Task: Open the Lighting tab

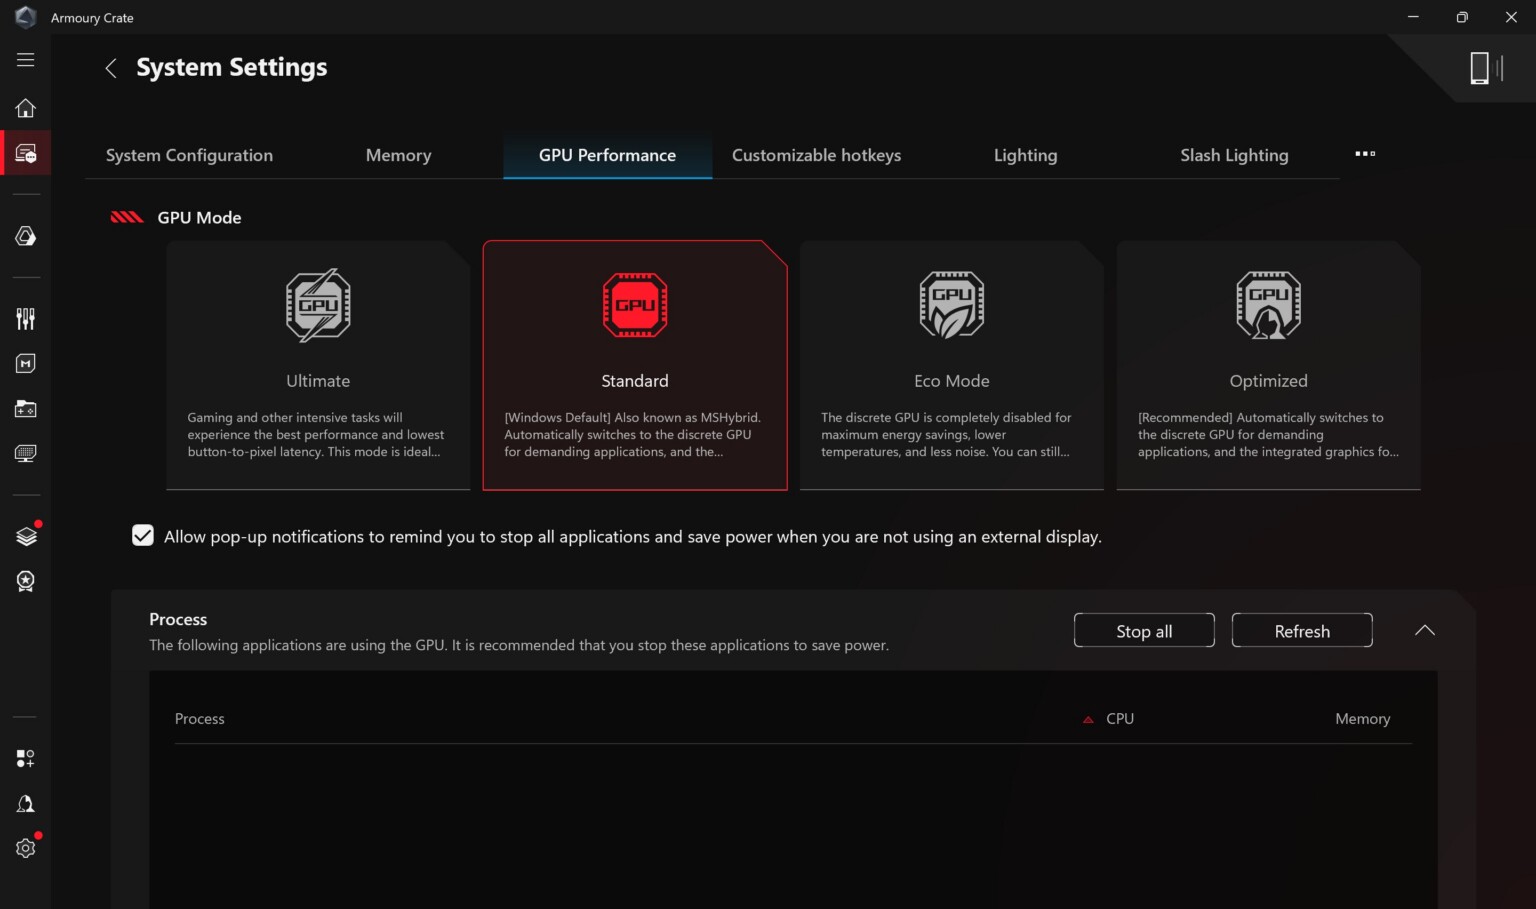Action: coord(1025,155)
